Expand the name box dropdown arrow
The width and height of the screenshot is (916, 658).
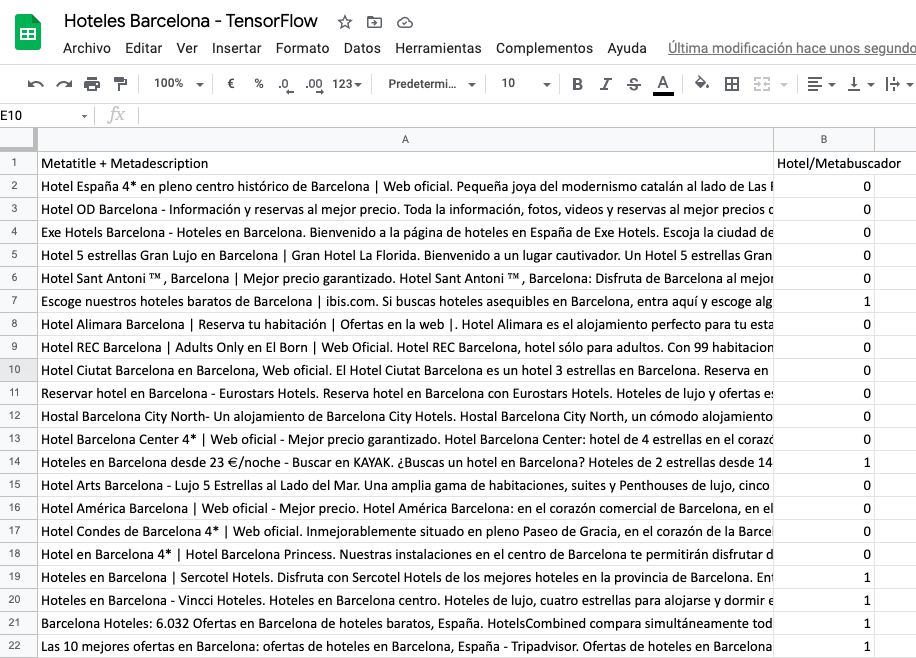tap(84, 116)
